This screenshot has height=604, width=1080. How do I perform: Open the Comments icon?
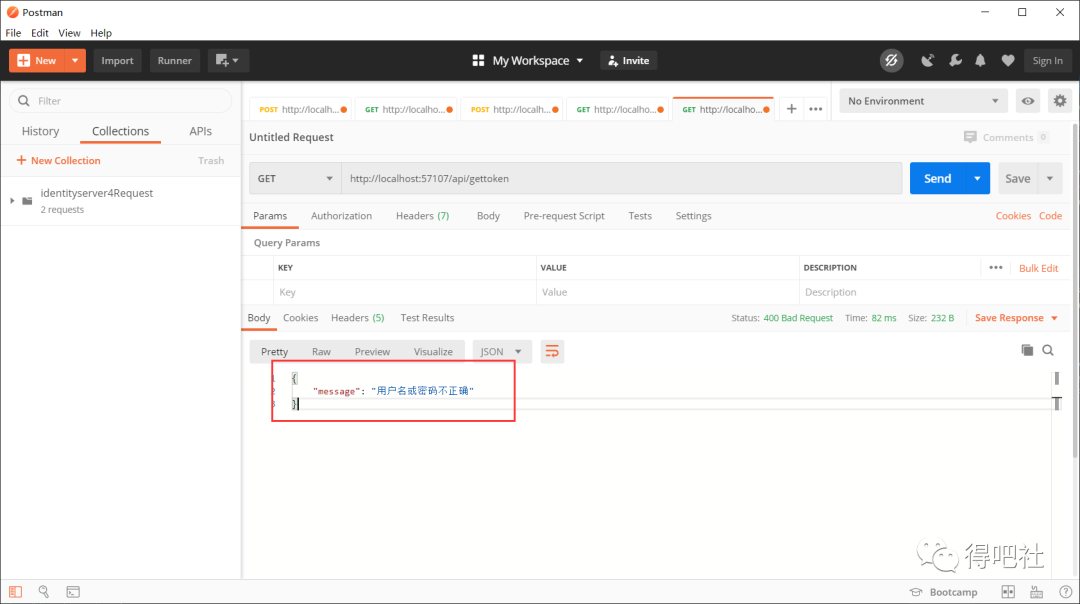tap(970, 137)
